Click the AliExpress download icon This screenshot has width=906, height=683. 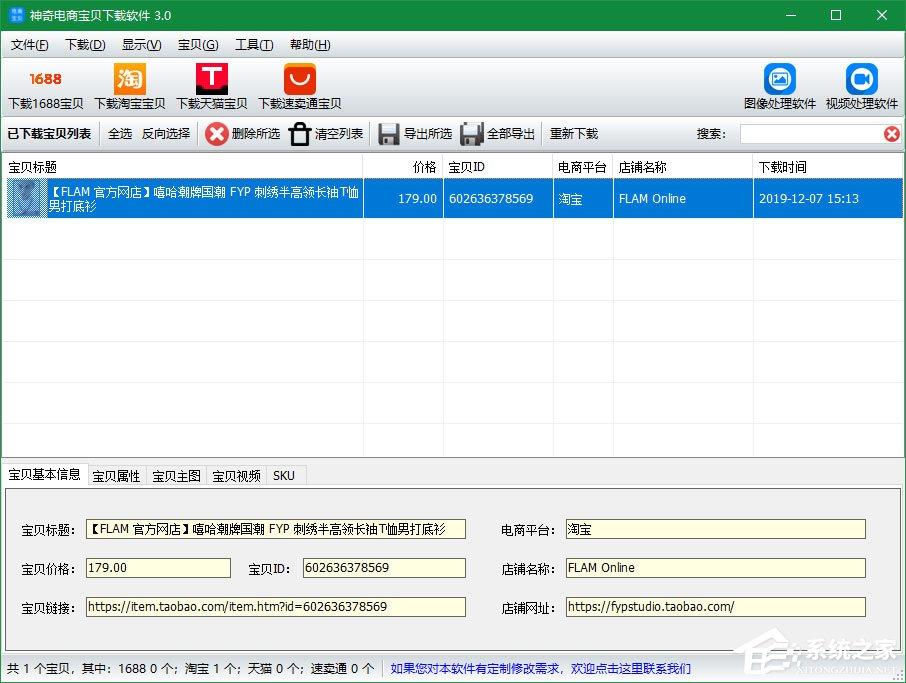click(299, 79)
